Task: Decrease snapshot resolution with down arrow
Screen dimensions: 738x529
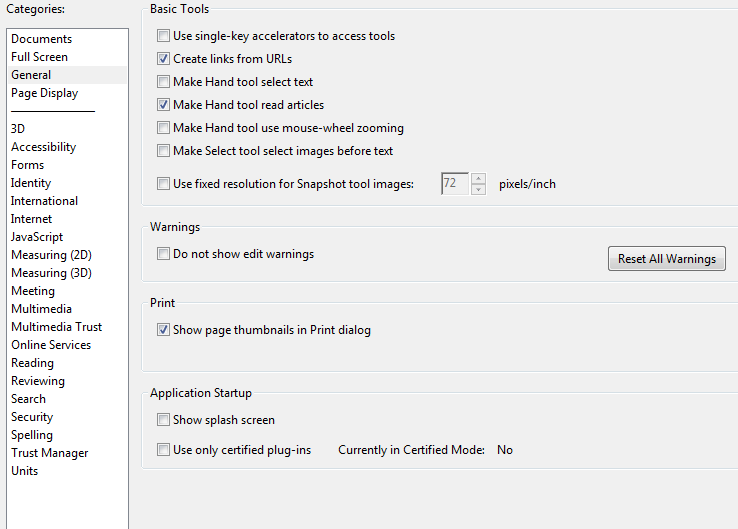Action: point(479,189)
